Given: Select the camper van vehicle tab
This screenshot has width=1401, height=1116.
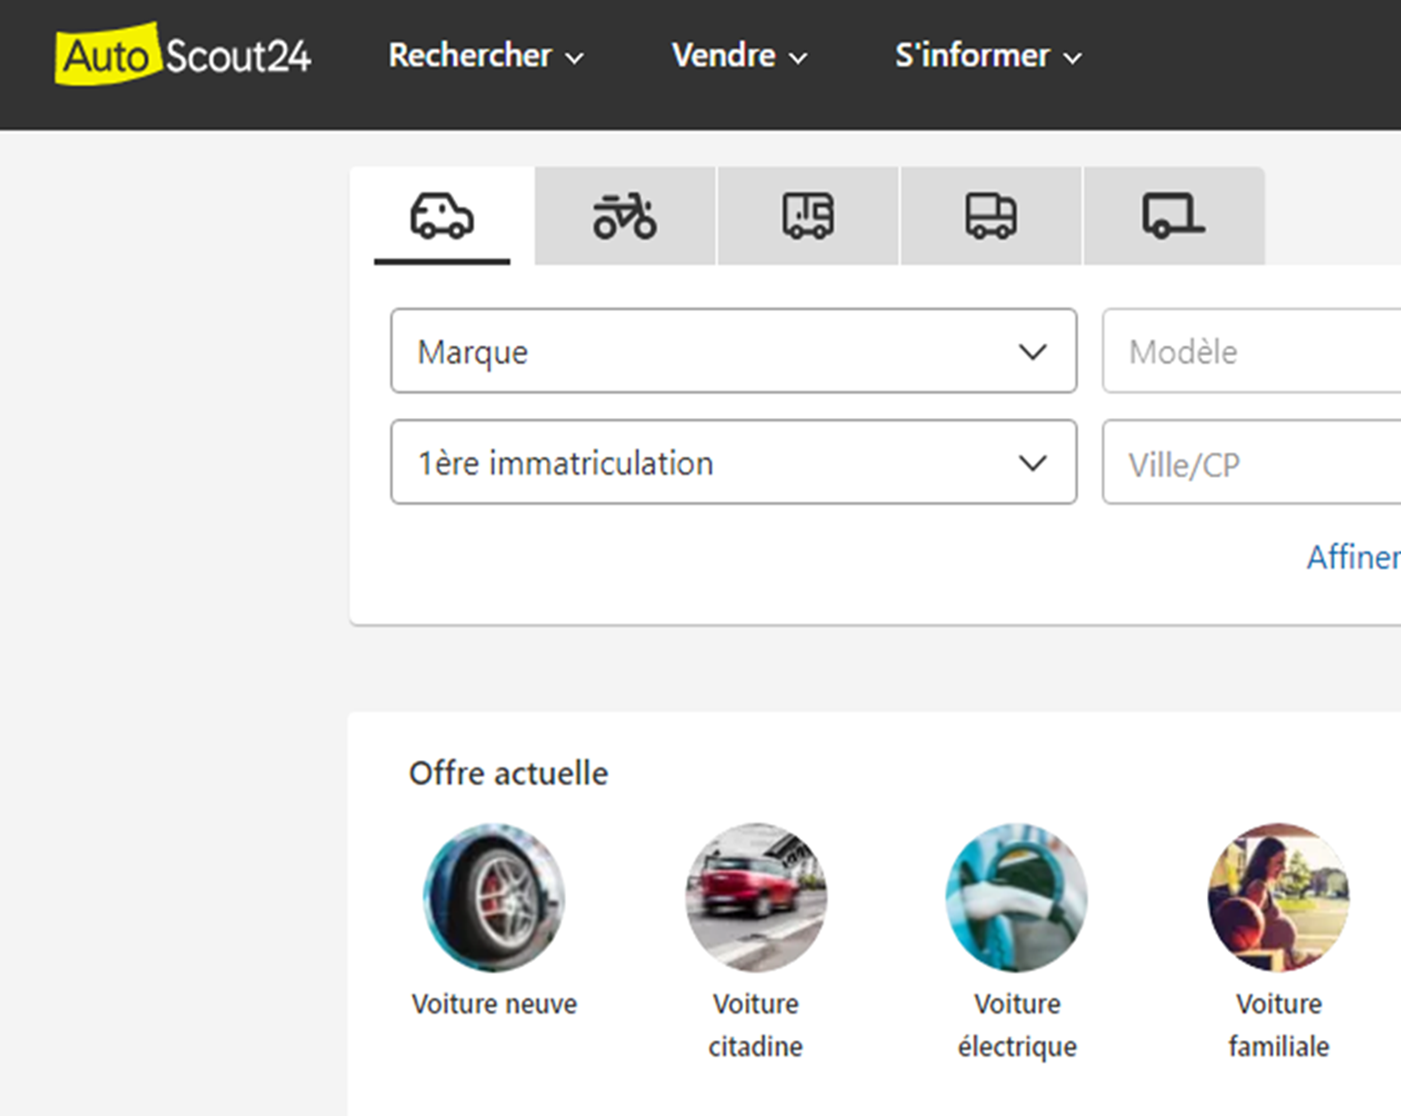Looking at the screenshot, I should (x=808, y=216).
